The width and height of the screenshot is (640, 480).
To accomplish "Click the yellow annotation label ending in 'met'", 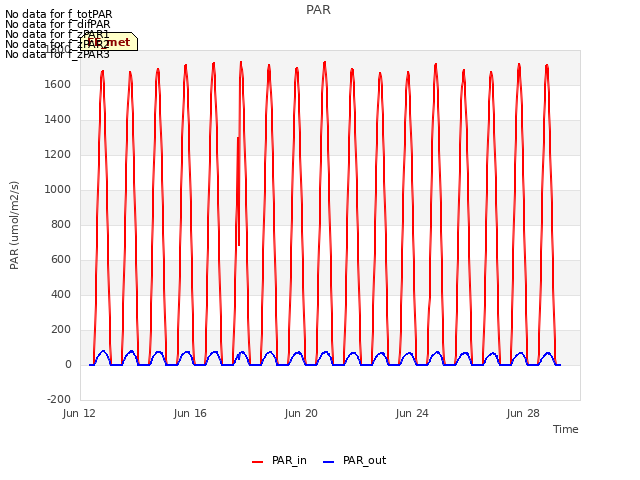I will [x=109, y=42].
